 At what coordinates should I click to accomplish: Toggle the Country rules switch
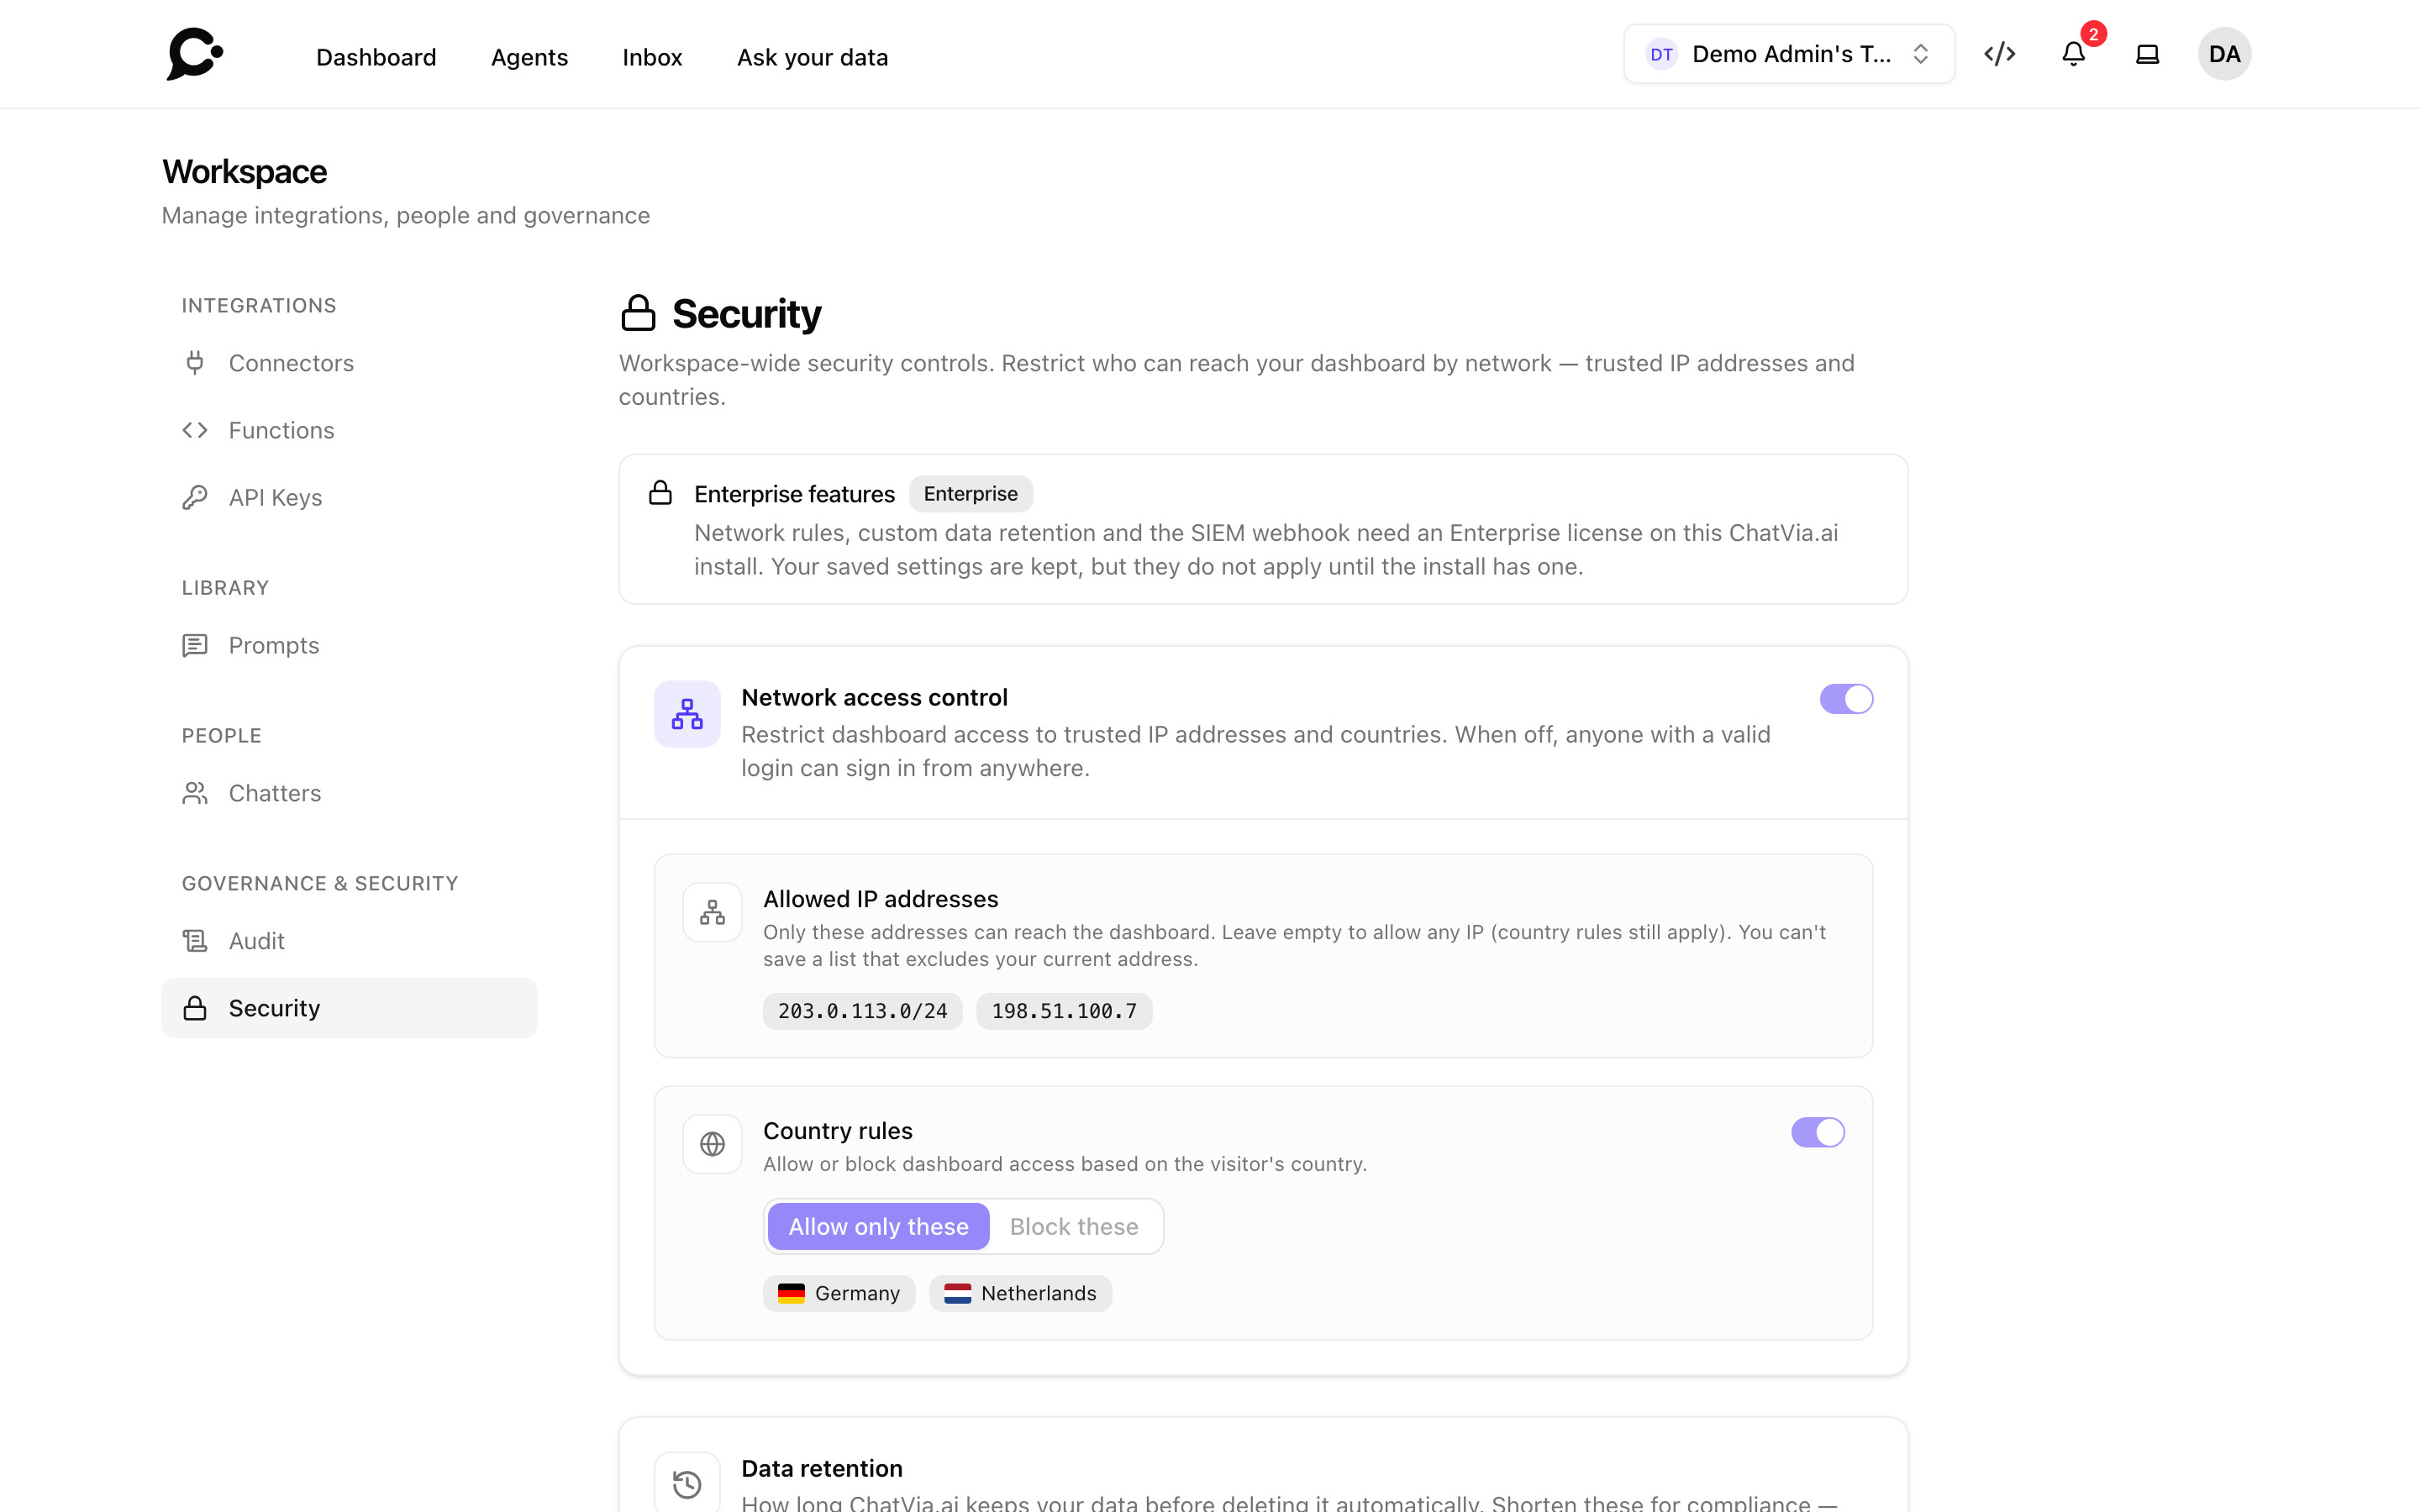pyautogui.click(x=1817, y=1132)
